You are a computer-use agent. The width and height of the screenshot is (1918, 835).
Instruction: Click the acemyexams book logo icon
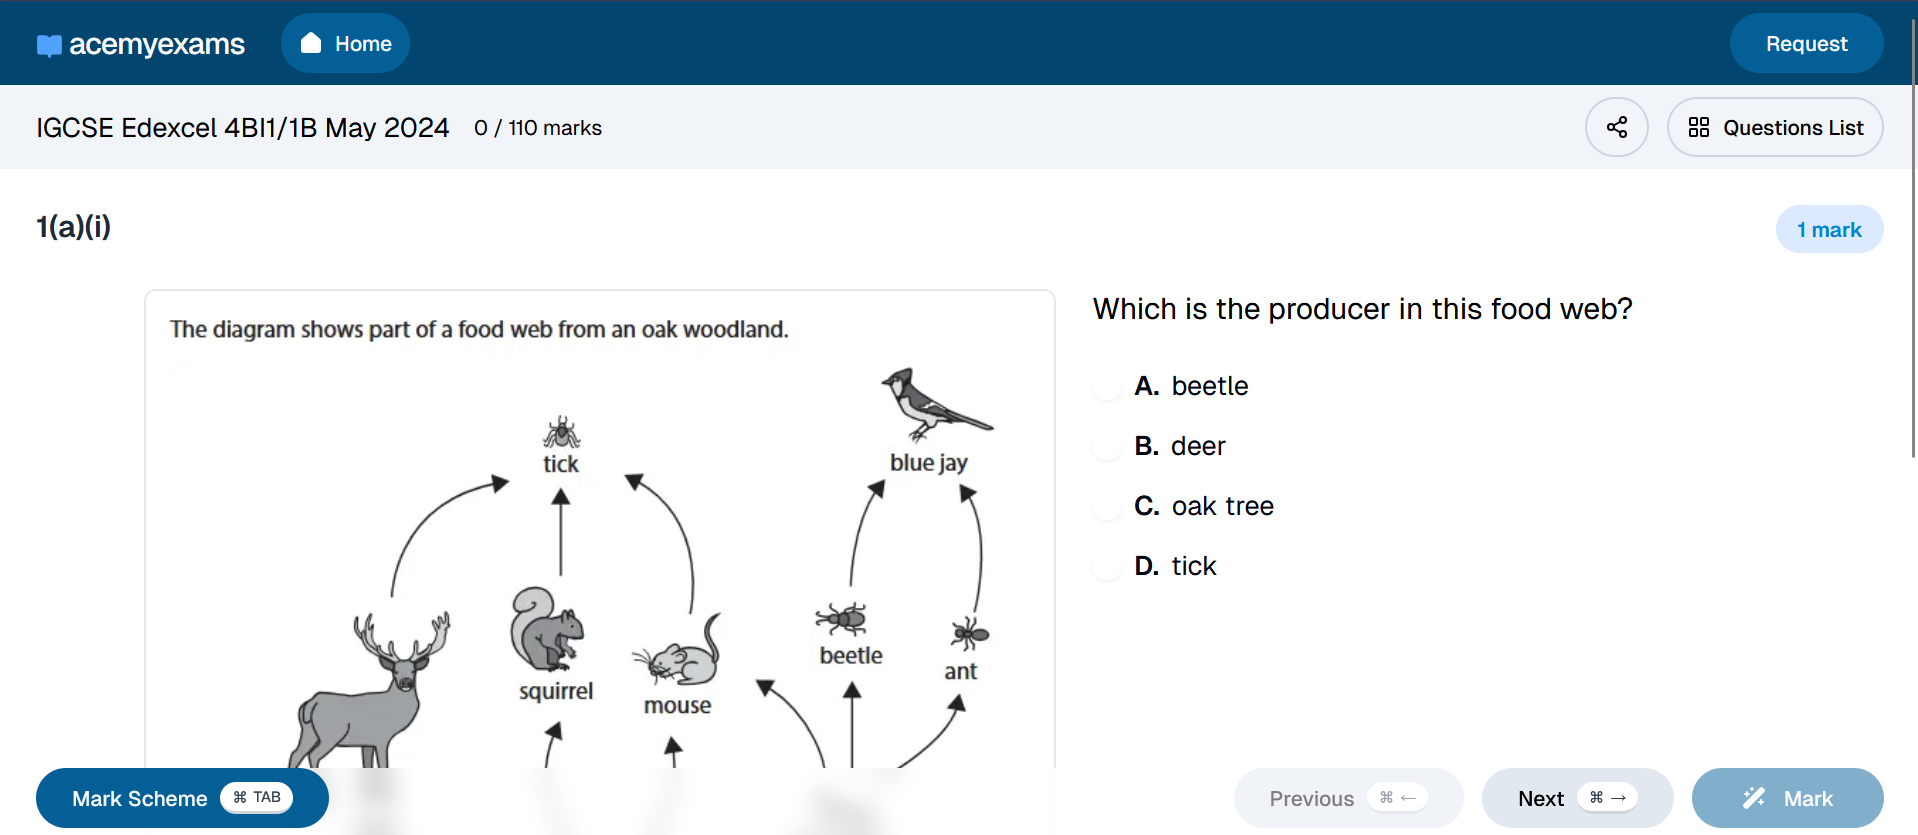(x=49, y=46)
